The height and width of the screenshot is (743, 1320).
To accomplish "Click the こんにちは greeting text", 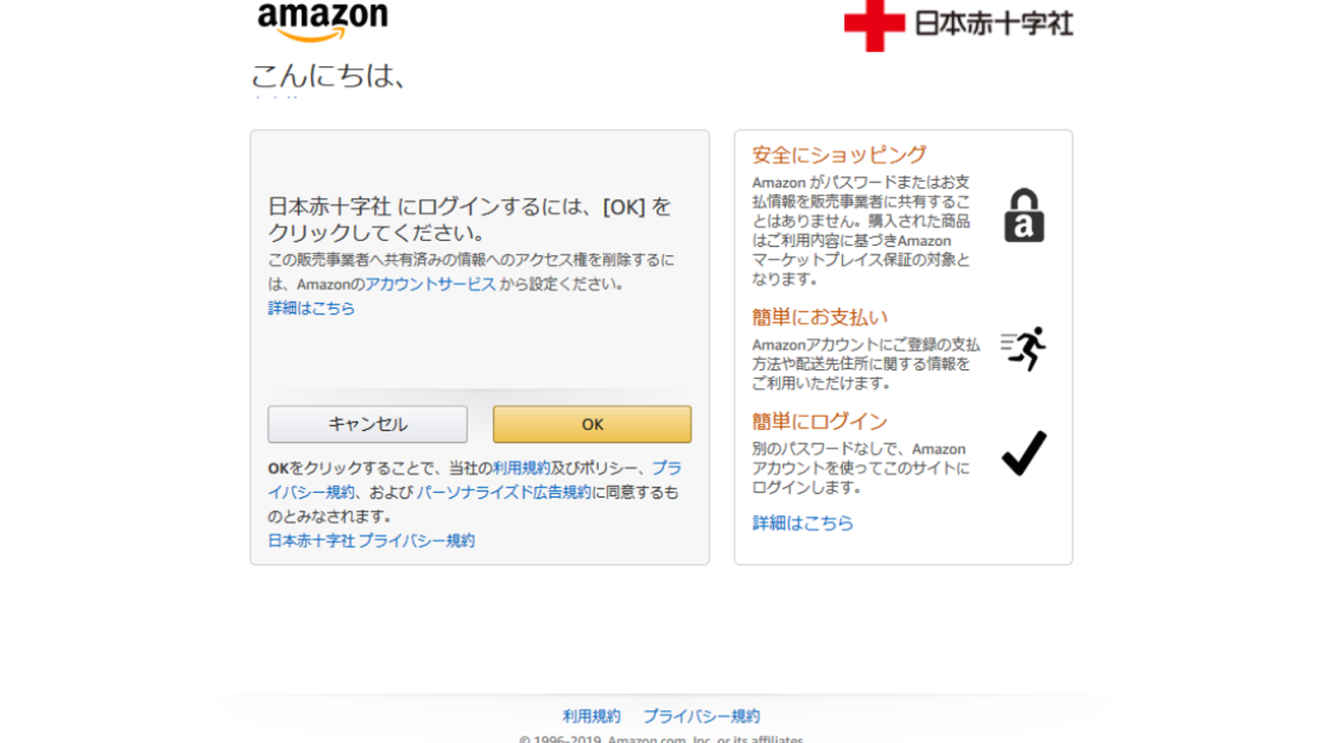I will coord(328,76).
